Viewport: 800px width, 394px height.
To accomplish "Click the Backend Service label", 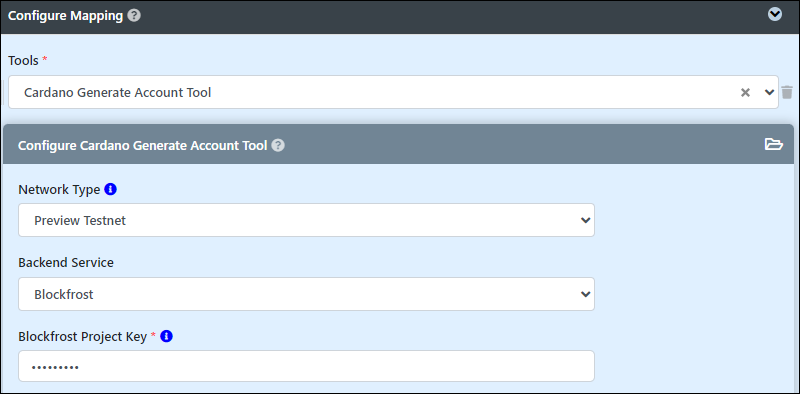I will 66,262.
